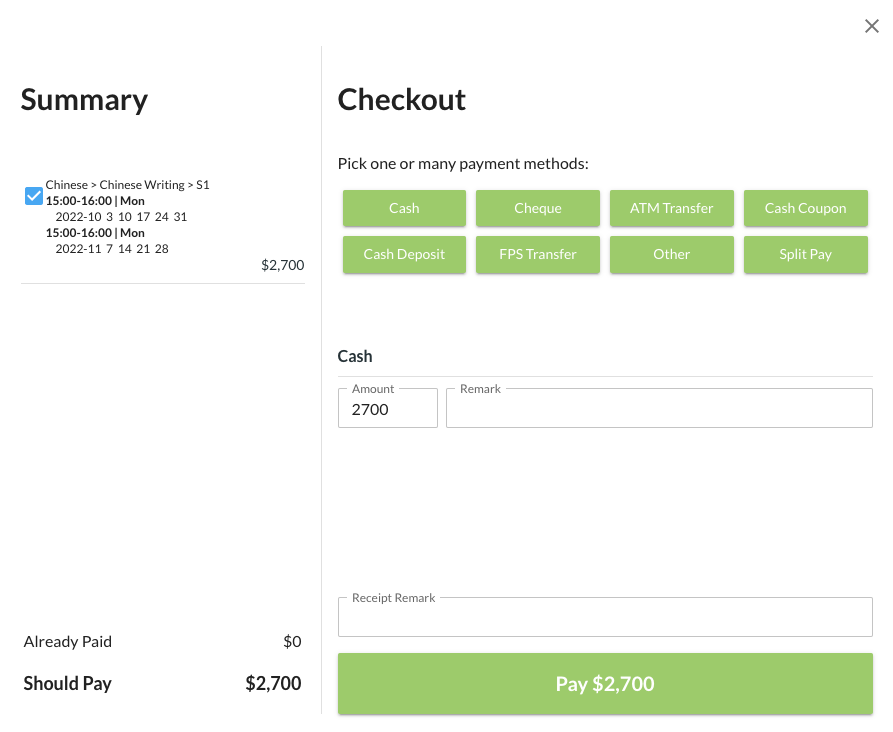Click the Receipt Remark text box
Viewport: 893px width, 732px height.
[x=605, y=618]
